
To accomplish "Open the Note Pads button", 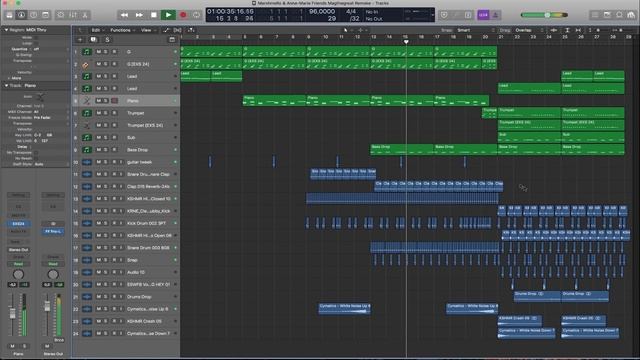I will click(607, 15).
